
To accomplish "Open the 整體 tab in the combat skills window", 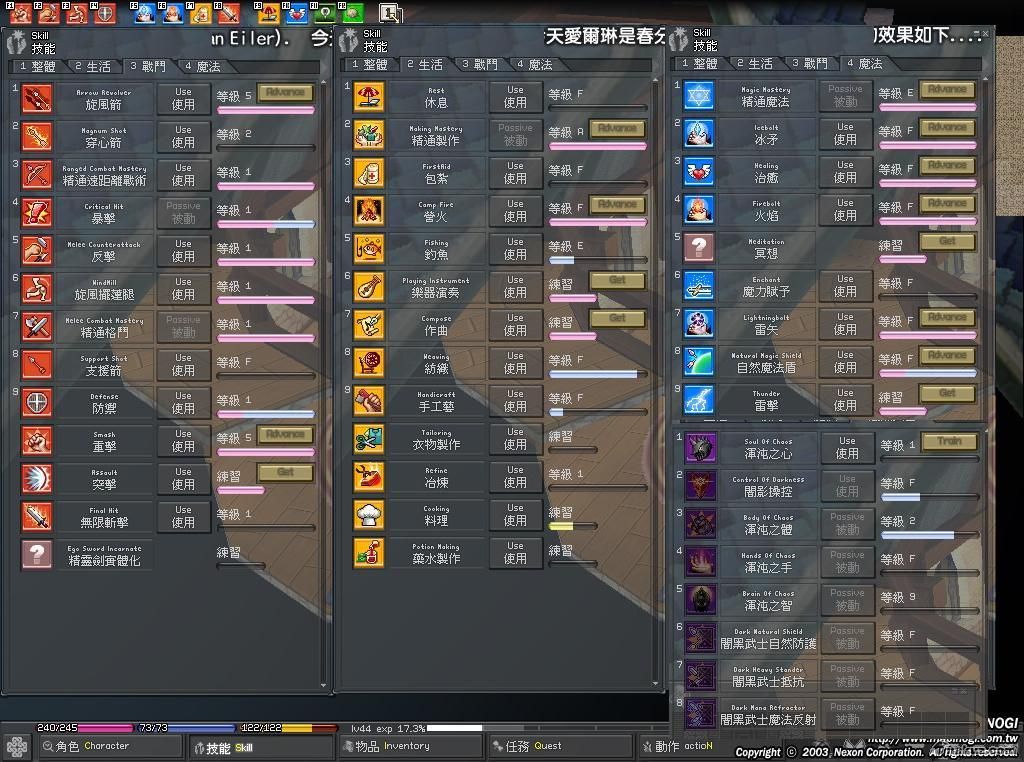I will (38, 67).
